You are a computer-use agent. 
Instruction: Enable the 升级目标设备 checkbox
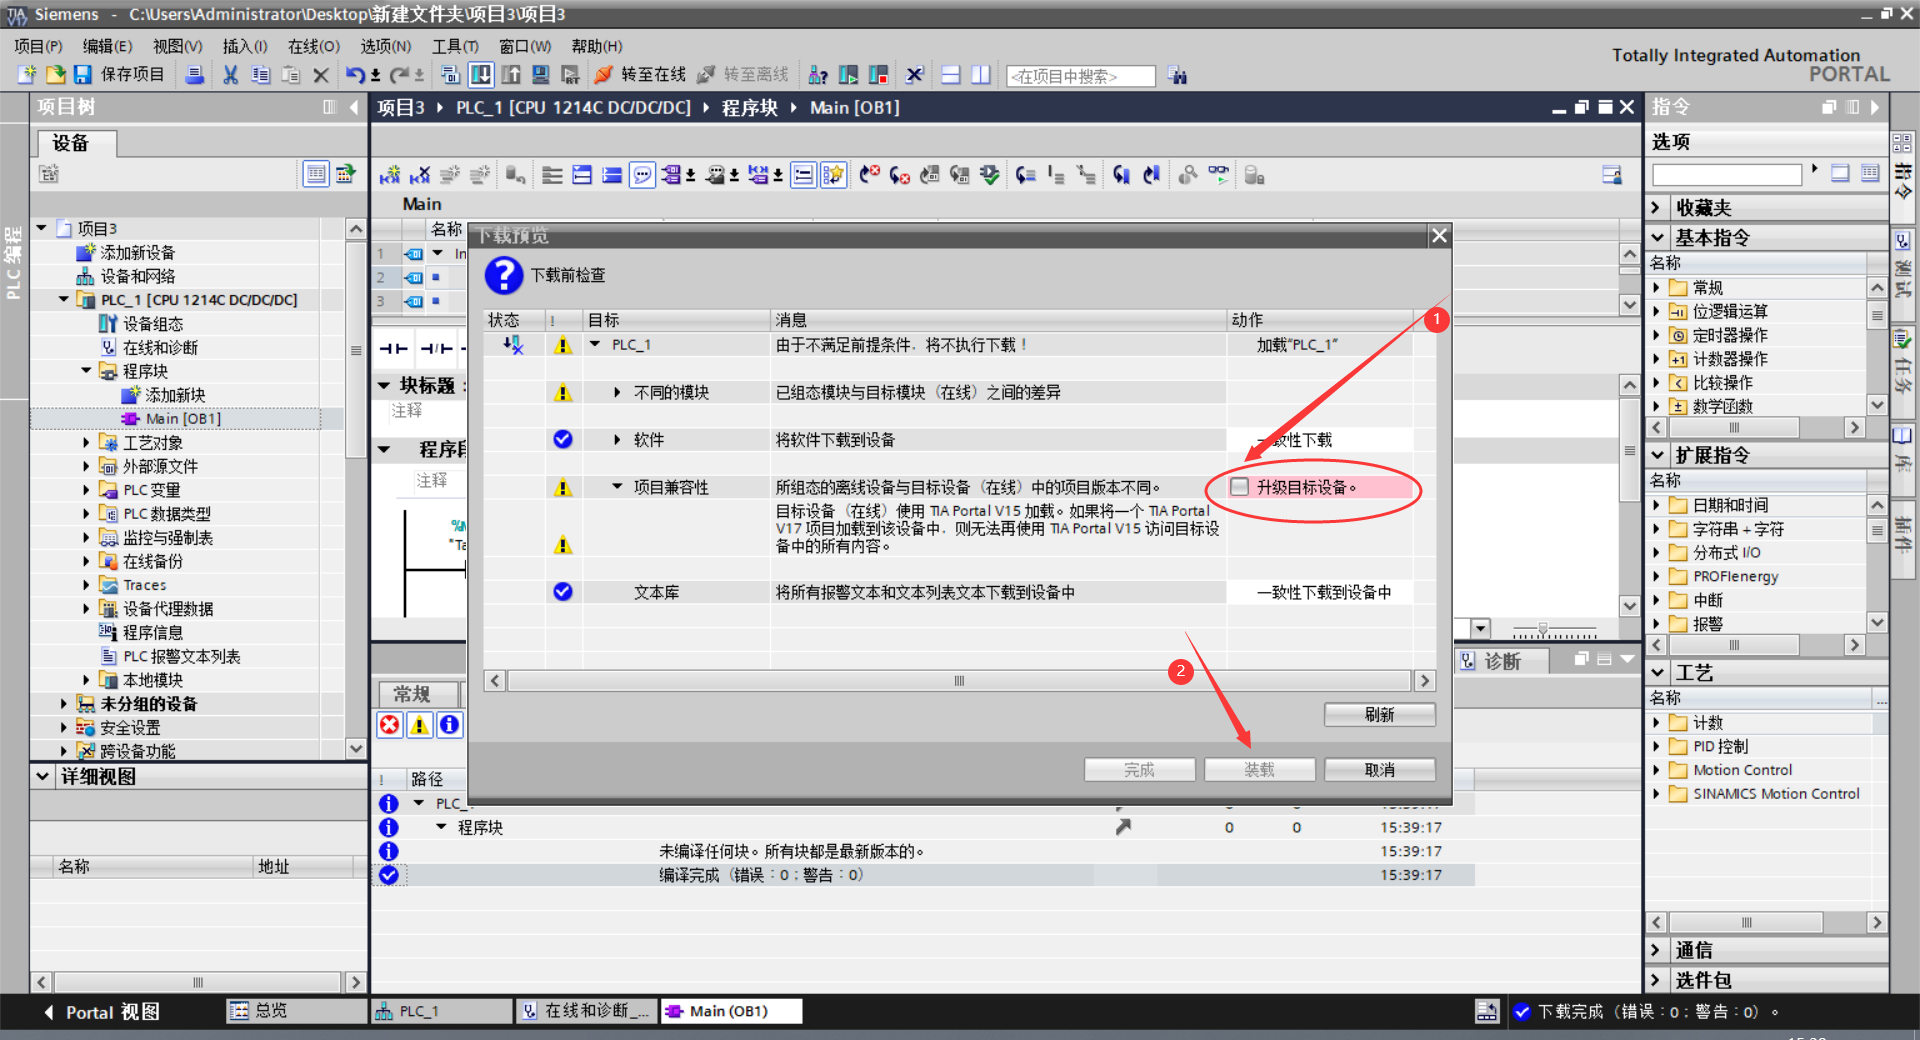tap(1240, 487)
